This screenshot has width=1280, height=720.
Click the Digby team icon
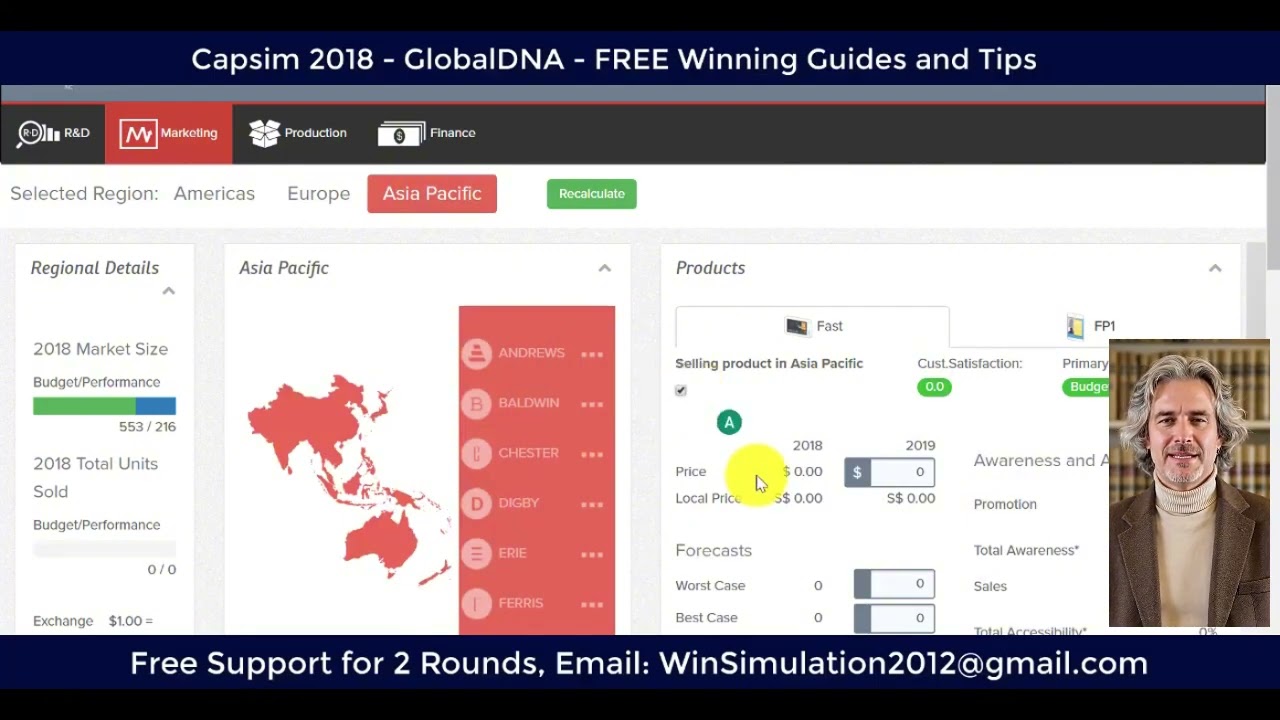click(x=477, y=503)
